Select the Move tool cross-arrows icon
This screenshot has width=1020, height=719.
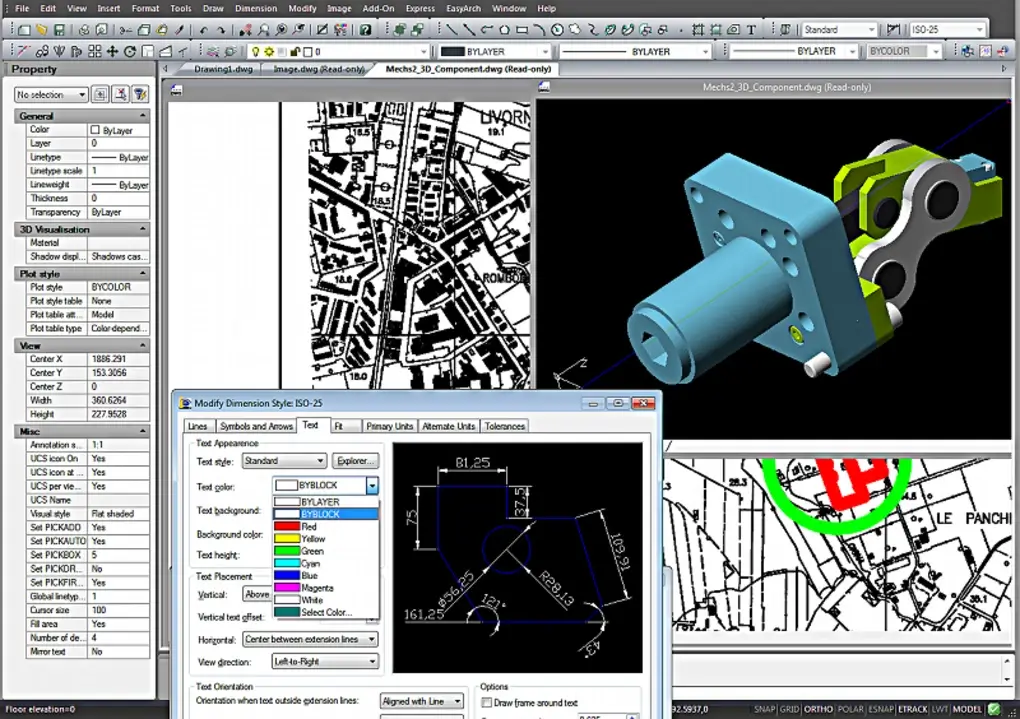point(112,51)
